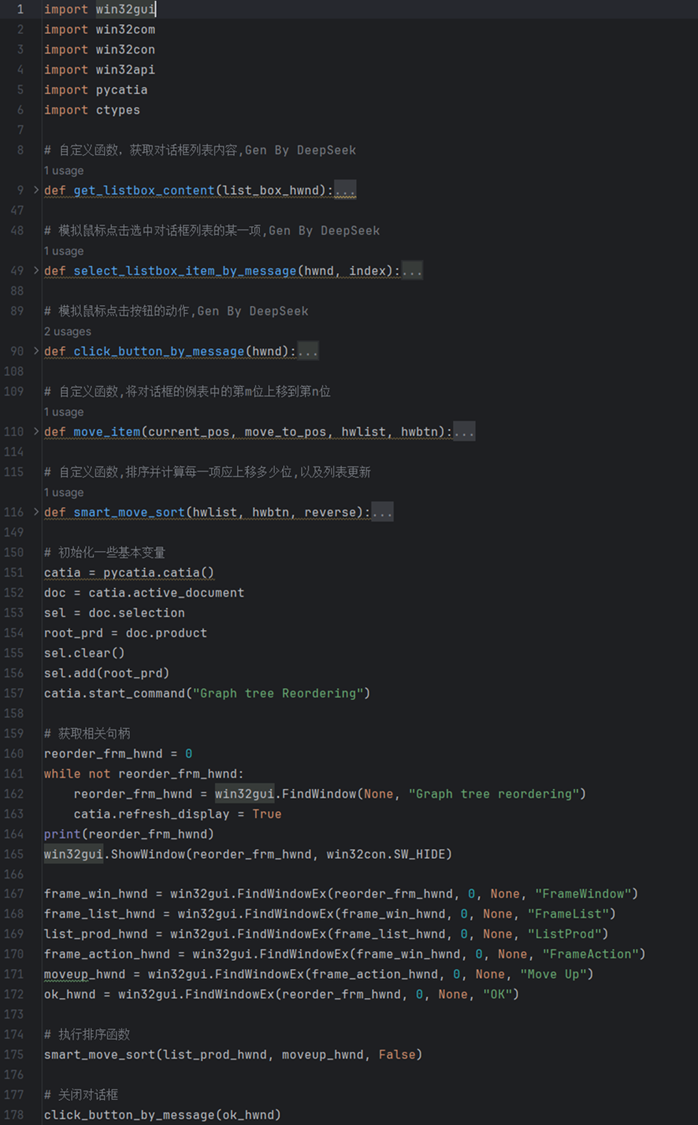Click the string "Graph tree reordering" in FindWindow
Image resolution: width=698 pixels, height=1125 pixels.
click(x=494, y=794)
